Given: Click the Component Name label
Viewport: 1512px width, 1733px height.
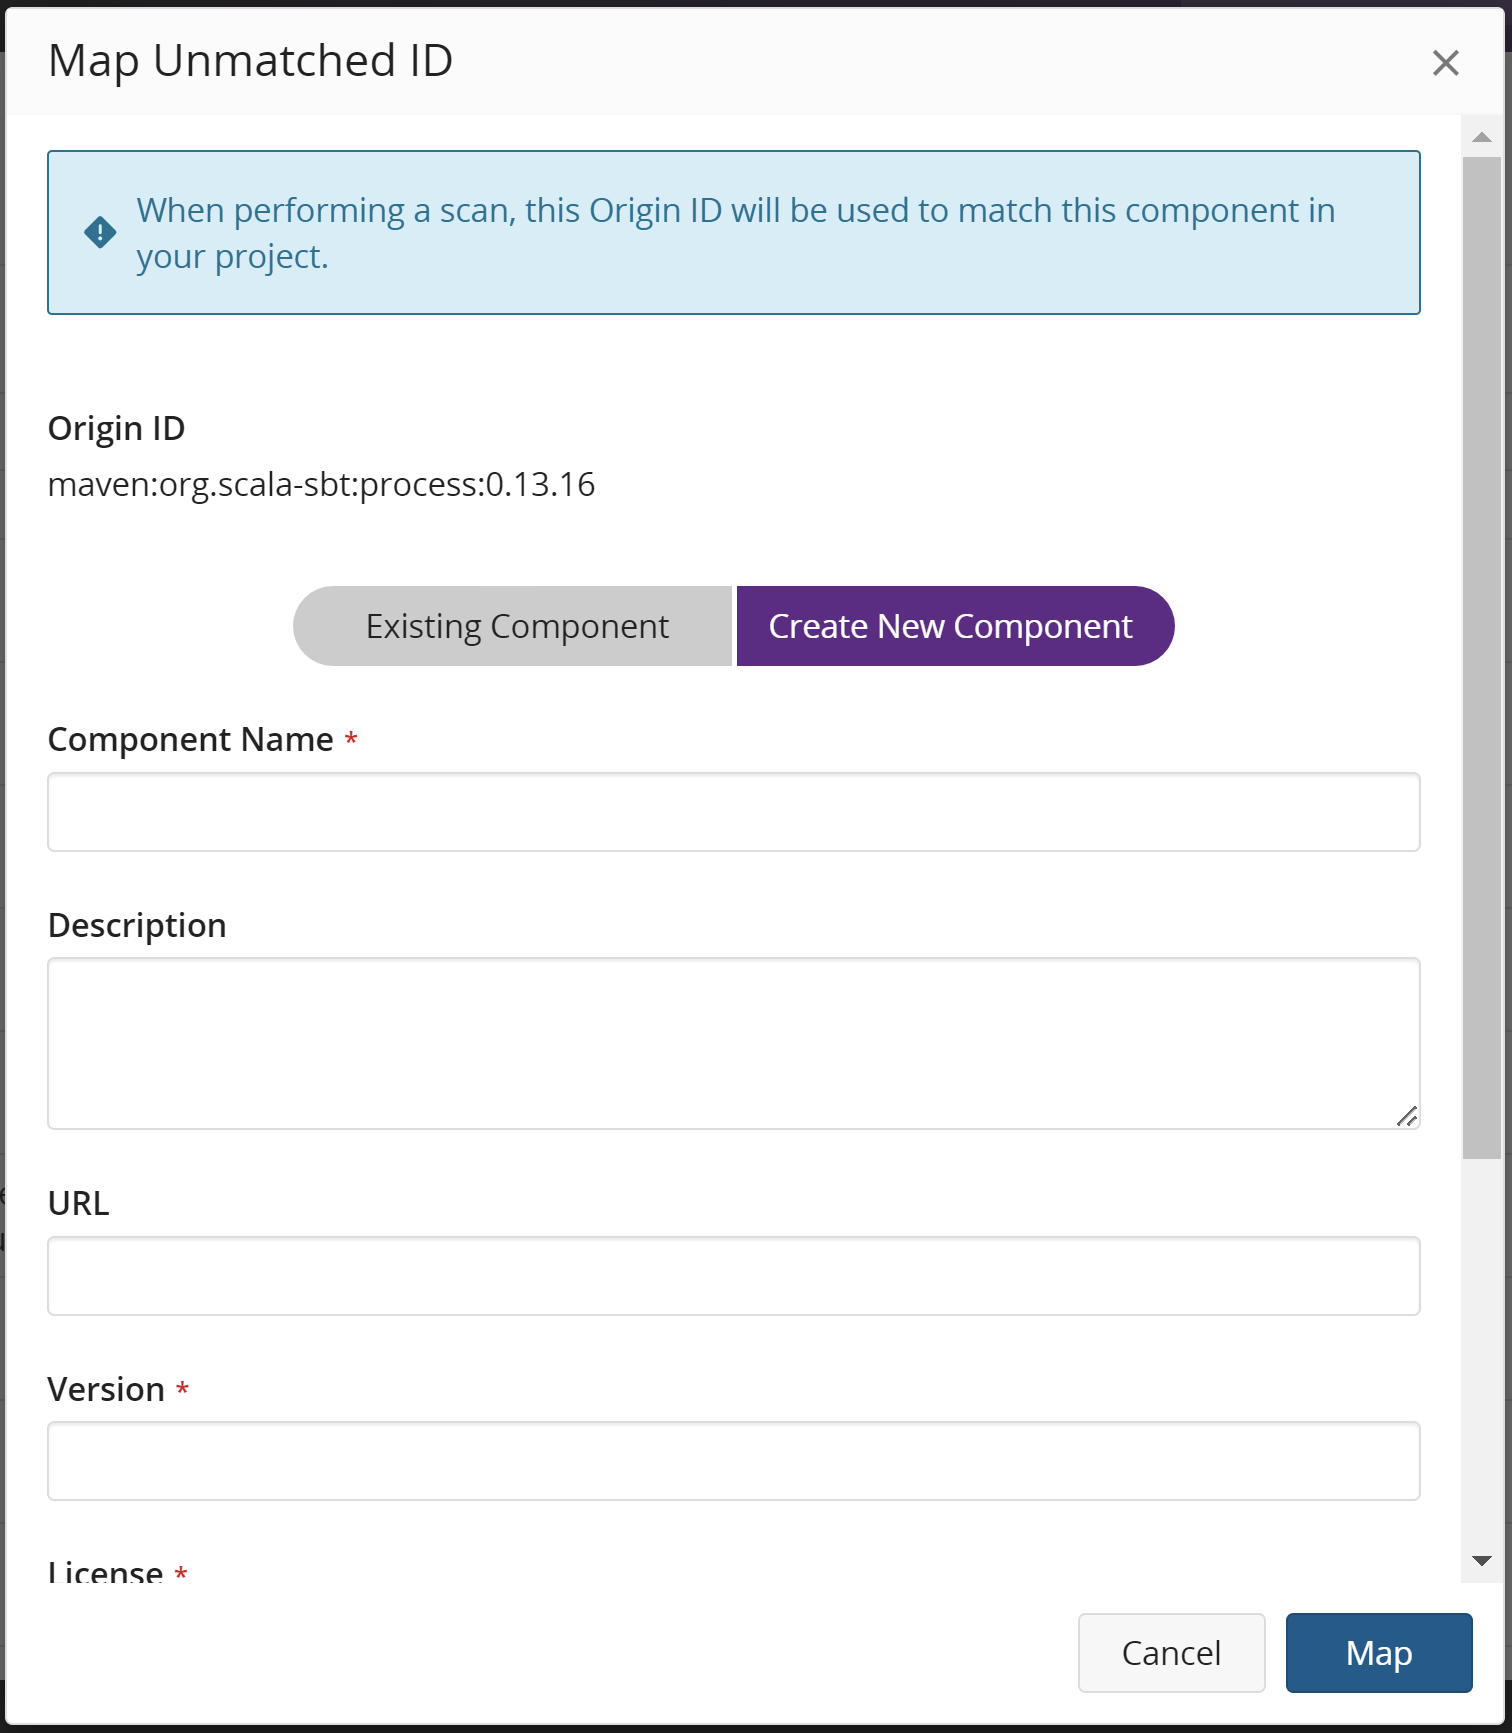Looking at the screenshot, I should tap(191, 740).
